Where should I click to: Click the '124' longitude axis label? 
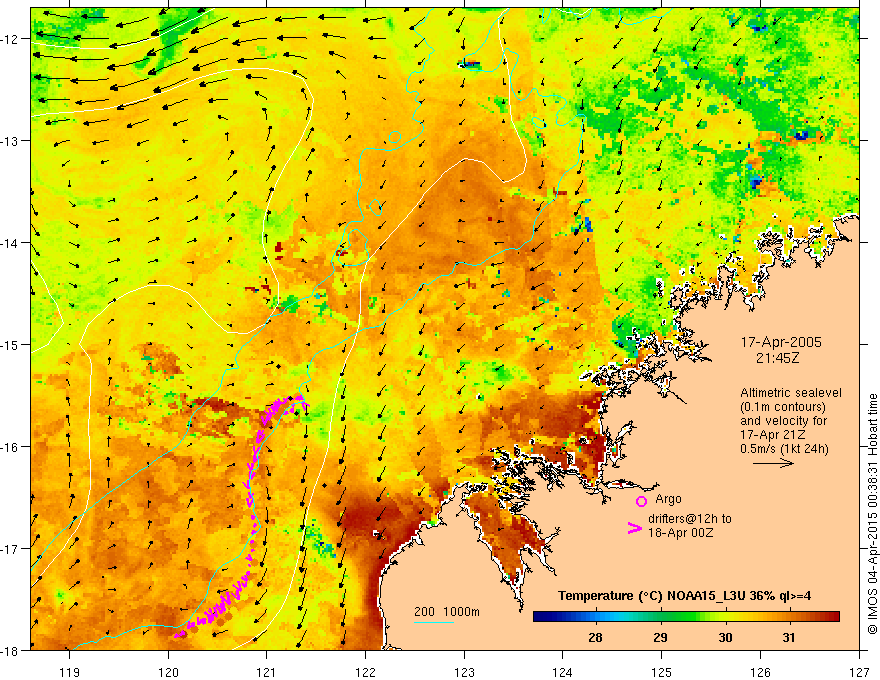click(x=562, y=672)
